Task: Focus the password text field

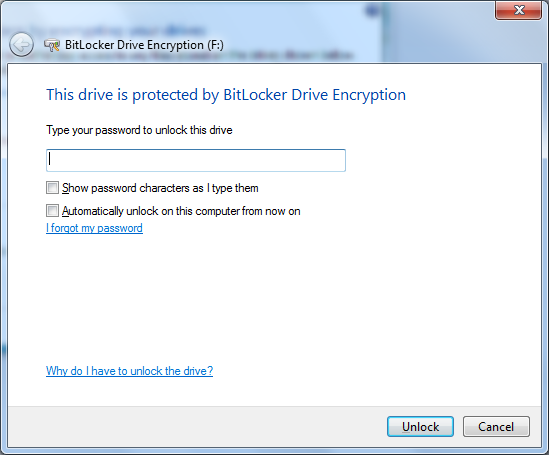Action: point(196,160)
